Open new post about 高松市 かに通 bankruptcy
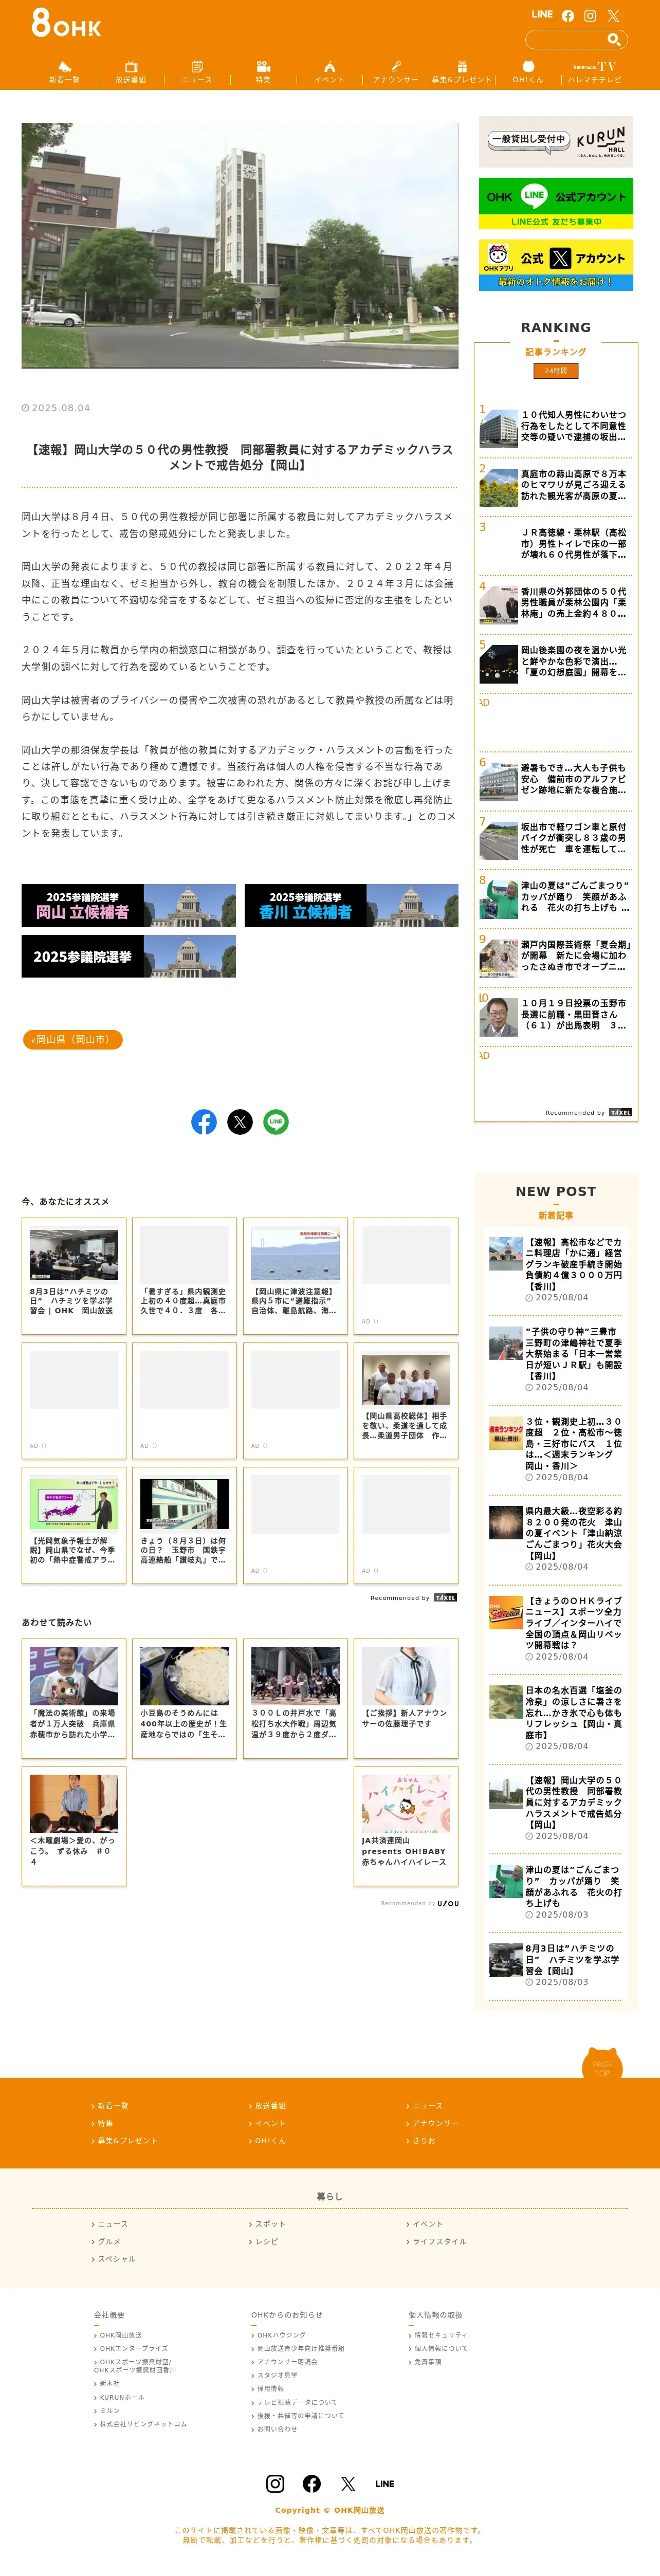The height and width of the screenshot is (2576, 660). click(x=556, y=1270)
